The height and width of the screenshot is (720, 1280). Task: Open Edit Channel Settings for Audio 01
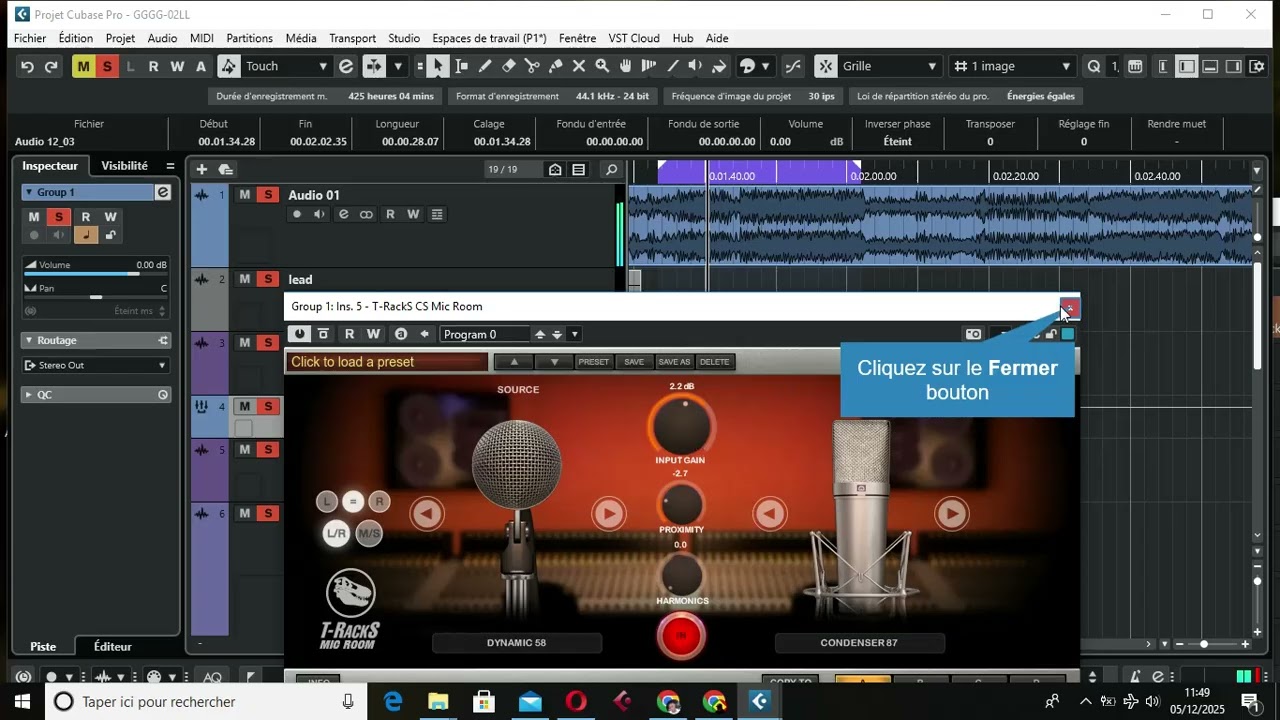344,214
